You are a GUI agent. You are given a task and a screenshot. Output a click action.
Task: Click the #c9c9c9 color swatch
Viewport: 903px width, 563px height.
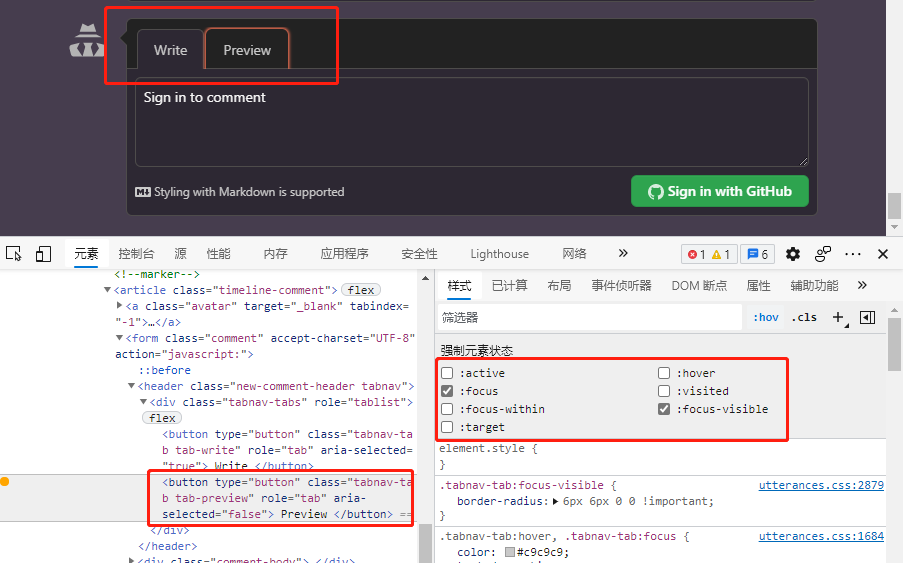tap(510, 552)
